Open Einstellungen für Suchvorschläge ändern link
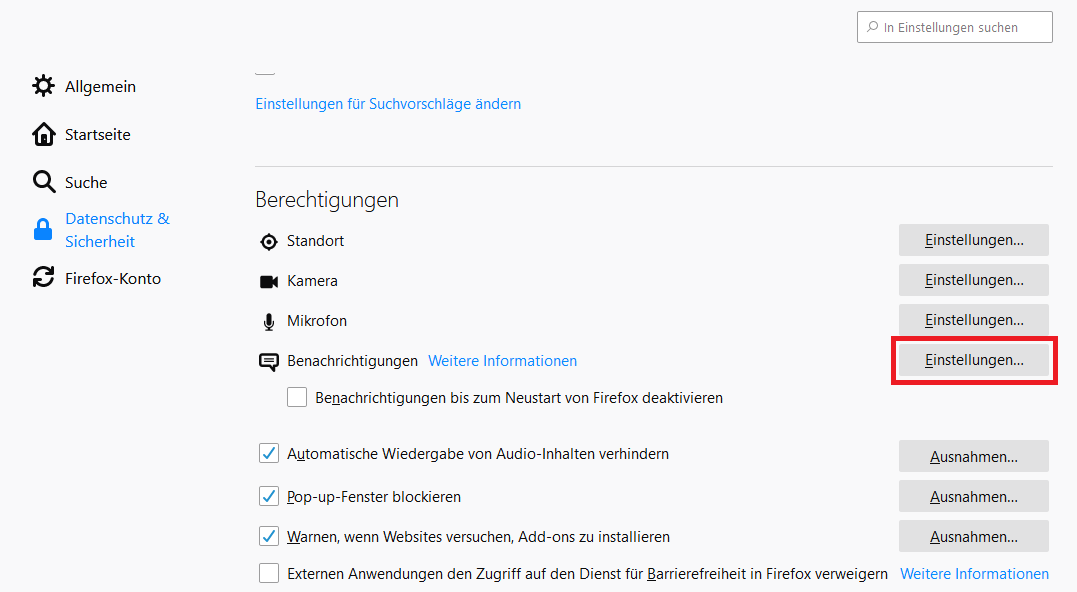 388,104
